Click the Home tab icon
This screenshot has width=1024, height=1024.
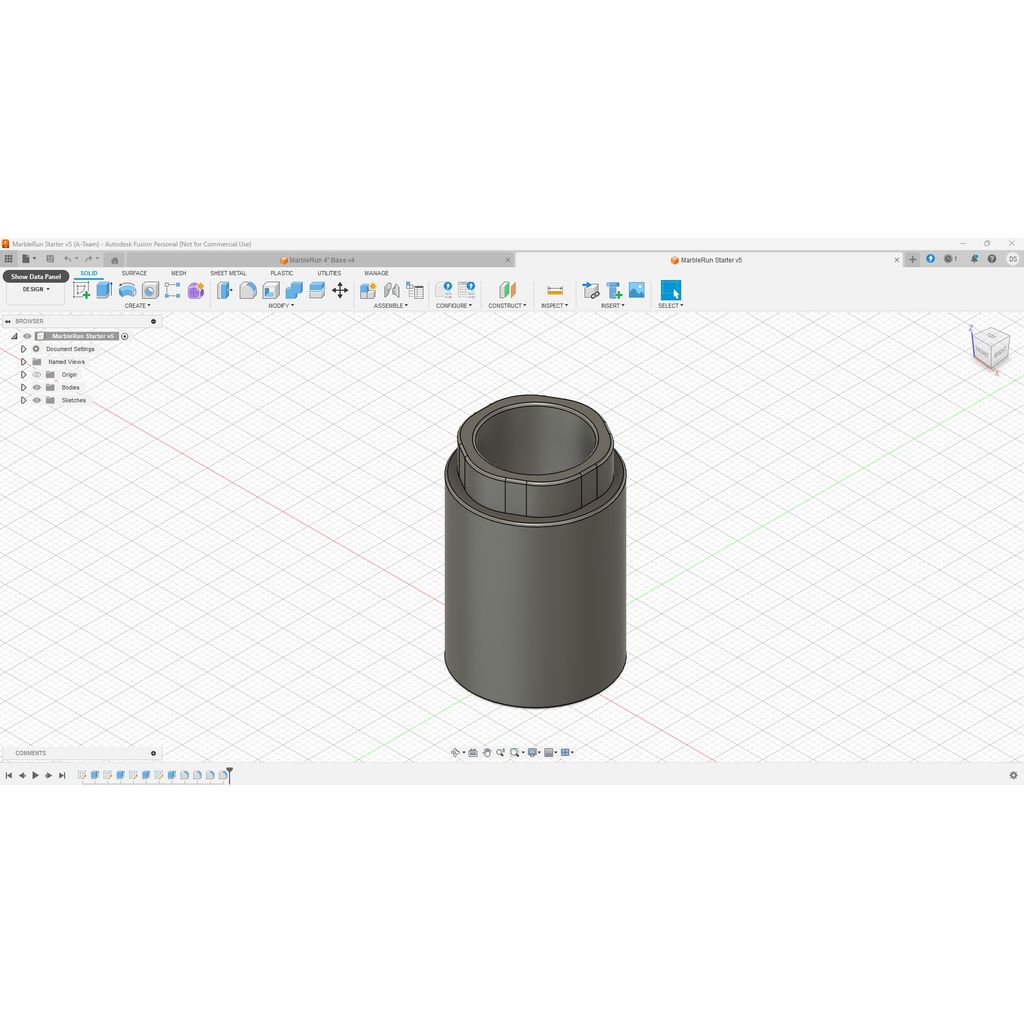pyautogui.click(x=114, y=260)
